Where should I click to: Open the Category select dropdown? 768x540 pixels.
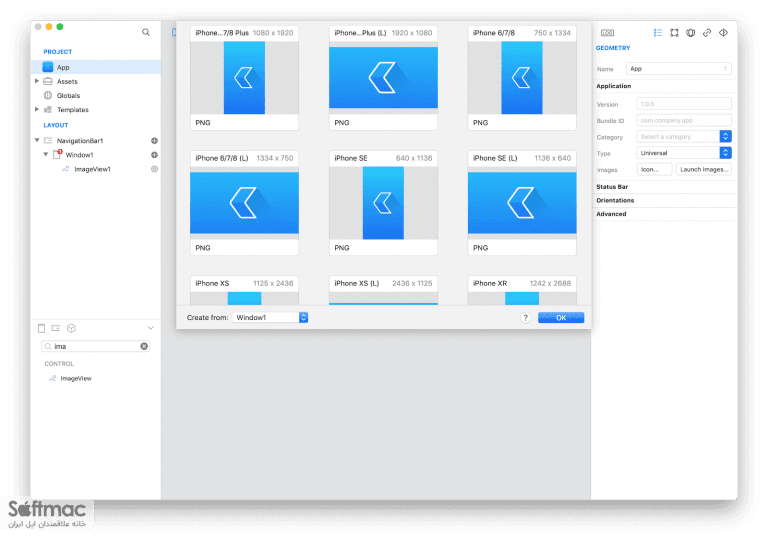(684, 137)
